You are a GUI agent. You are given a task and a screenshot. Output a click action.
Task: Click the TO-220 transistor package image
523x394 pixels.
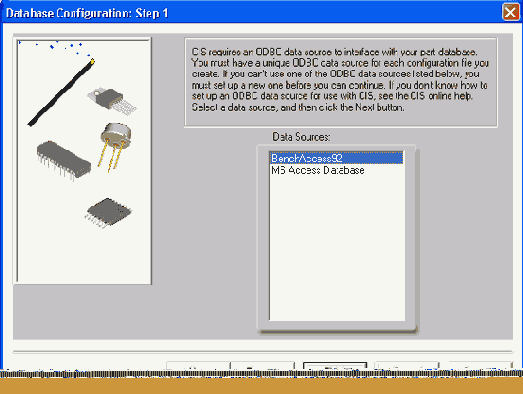(x=112, y=101)
